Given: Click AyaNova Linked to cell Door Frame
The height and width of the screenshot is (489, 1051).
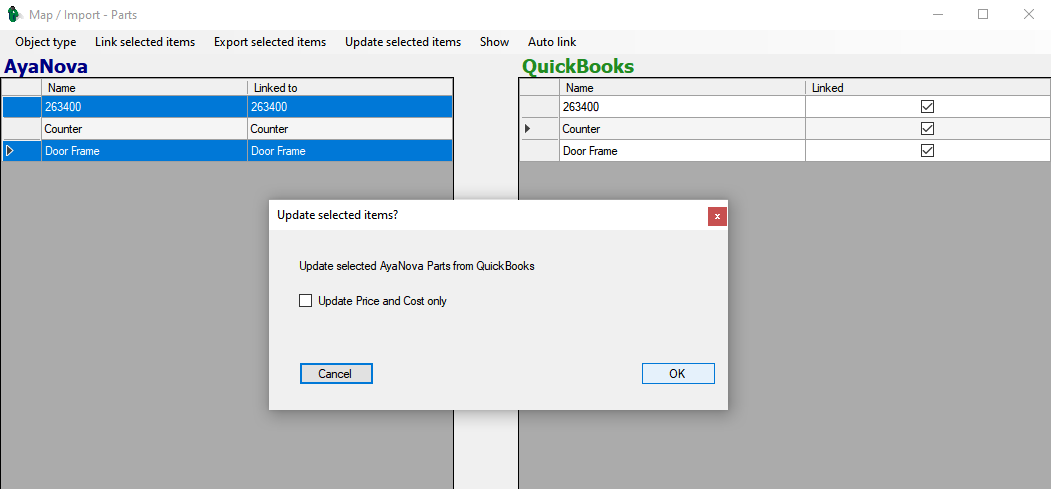Looking at the screenshot, I should pyautogui.click(x=350, y=151).
